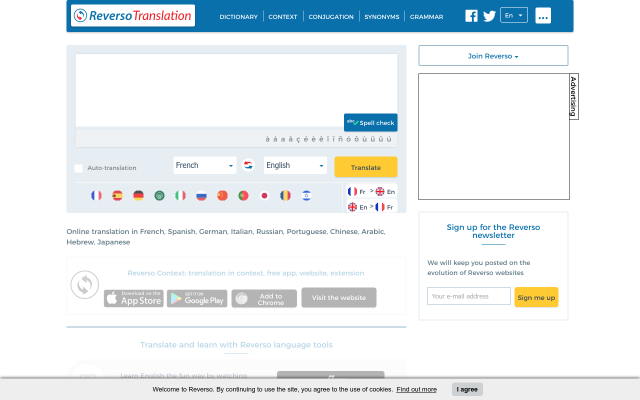The height and width of the screenshot is (400, 640).
Task: Click Add to Chrome button
Action: (264, 298)
